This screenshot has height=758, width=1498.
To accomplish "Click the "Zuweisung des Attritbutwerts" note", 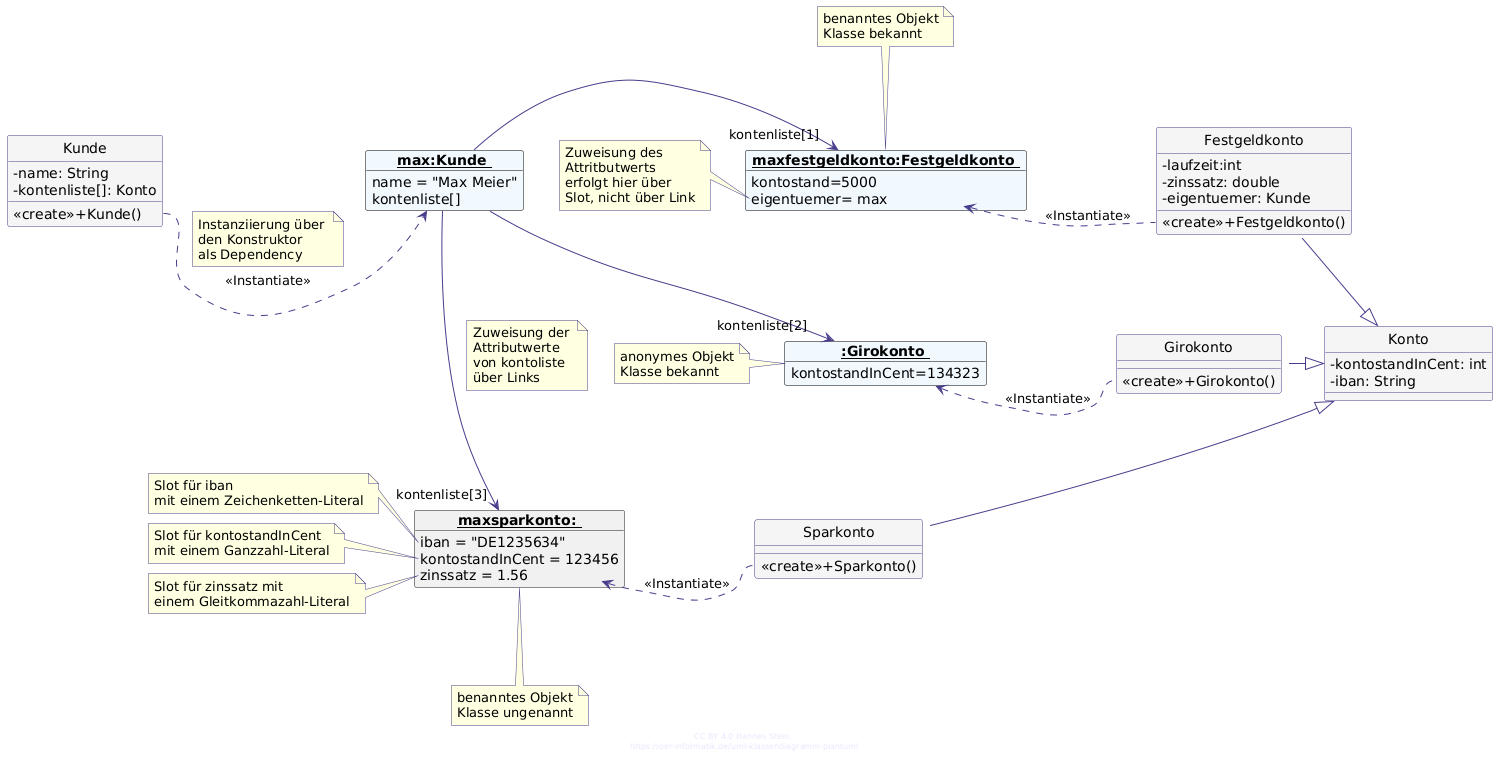I will 633,174.
